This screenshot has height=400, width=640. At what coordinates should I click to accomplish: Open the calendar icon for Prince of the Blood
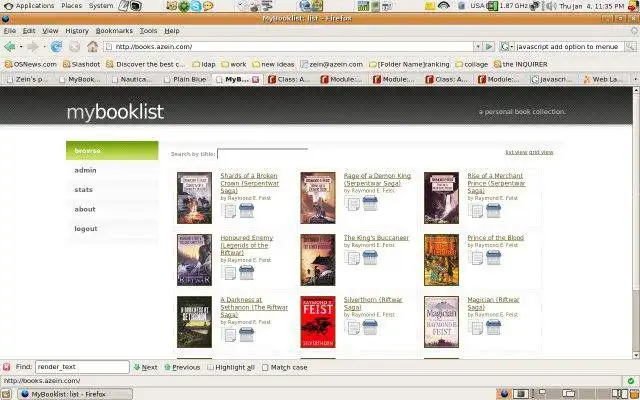click(x=493, y=258)
